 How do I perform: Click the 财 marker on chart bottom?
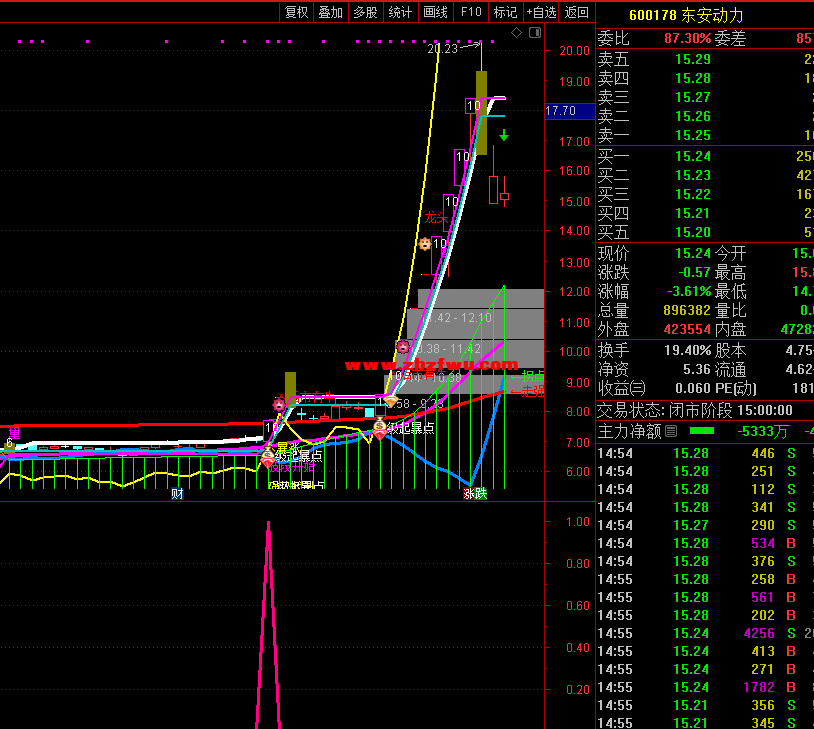178,493
